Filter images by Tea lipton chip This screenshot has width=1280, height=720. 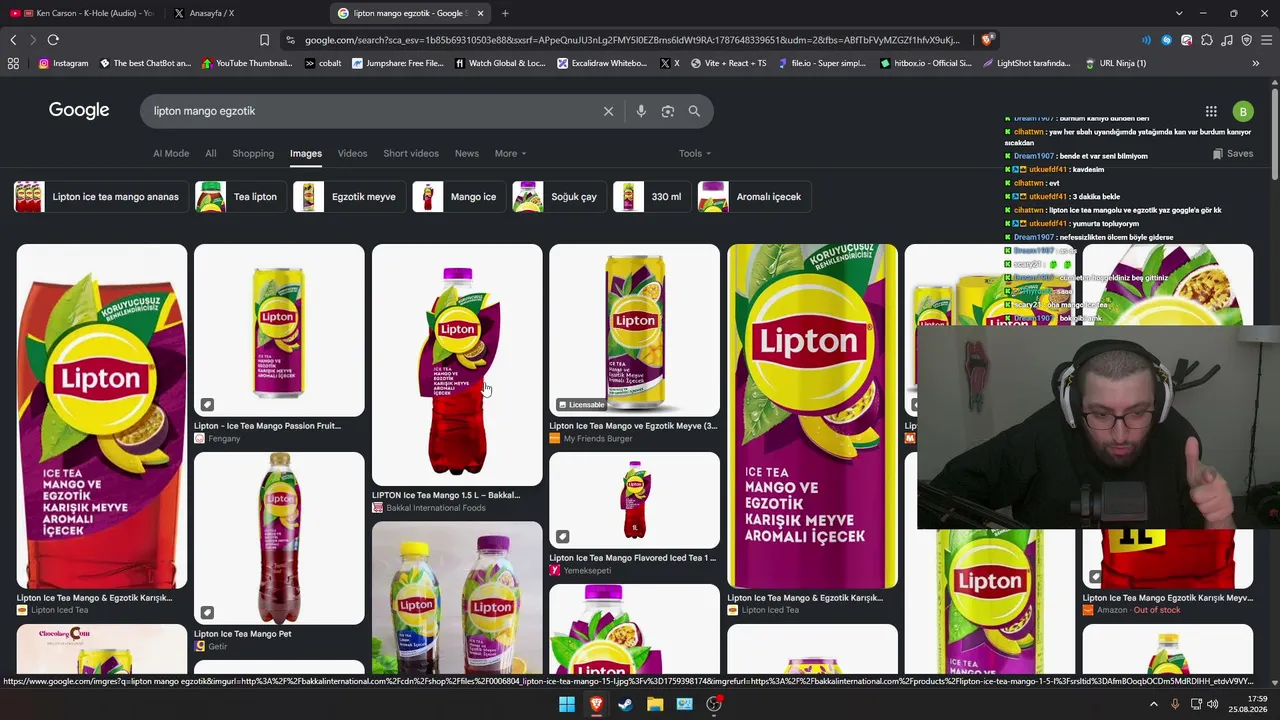click(240, 197)
